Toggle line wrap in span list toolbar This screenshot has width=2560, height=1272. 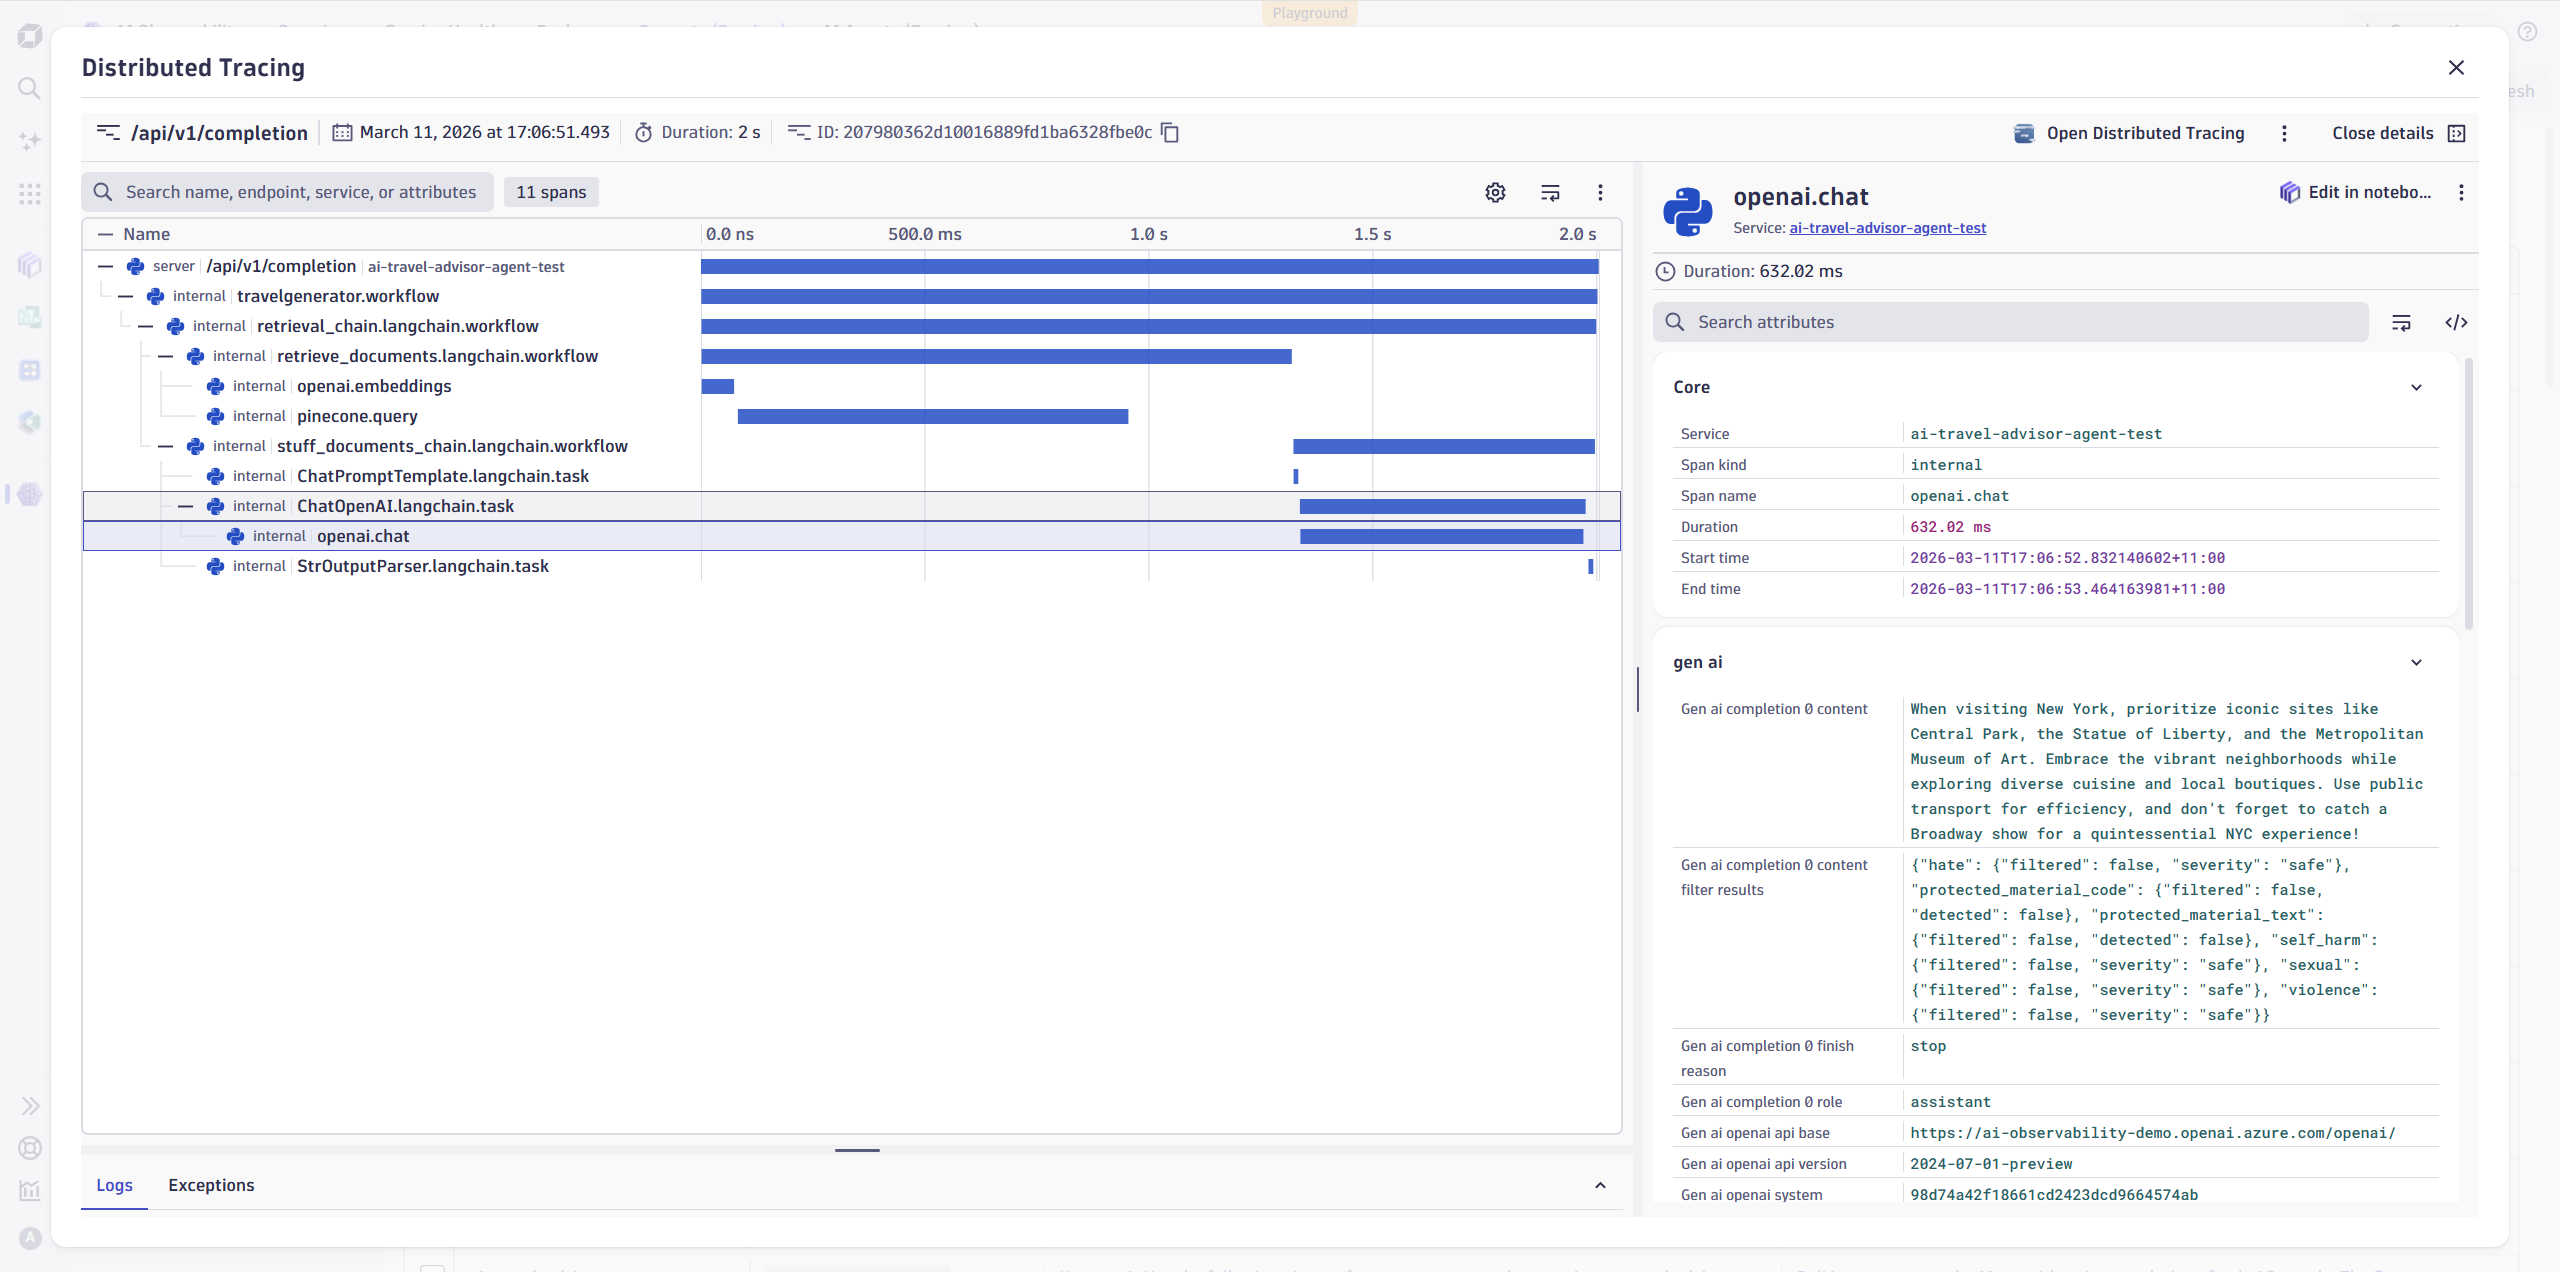click(x=1550, y=192)
